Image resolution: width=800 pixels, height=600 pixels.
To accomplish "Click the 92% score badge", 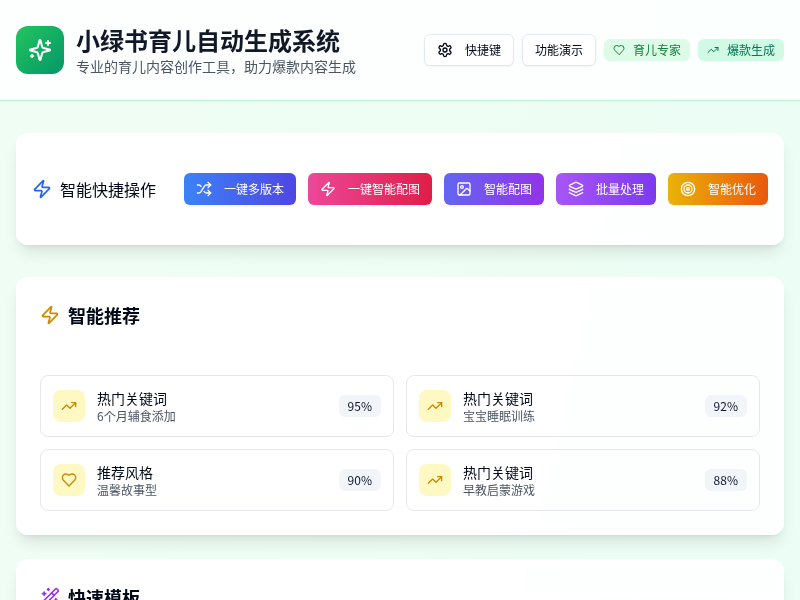I will pos(726,406).
